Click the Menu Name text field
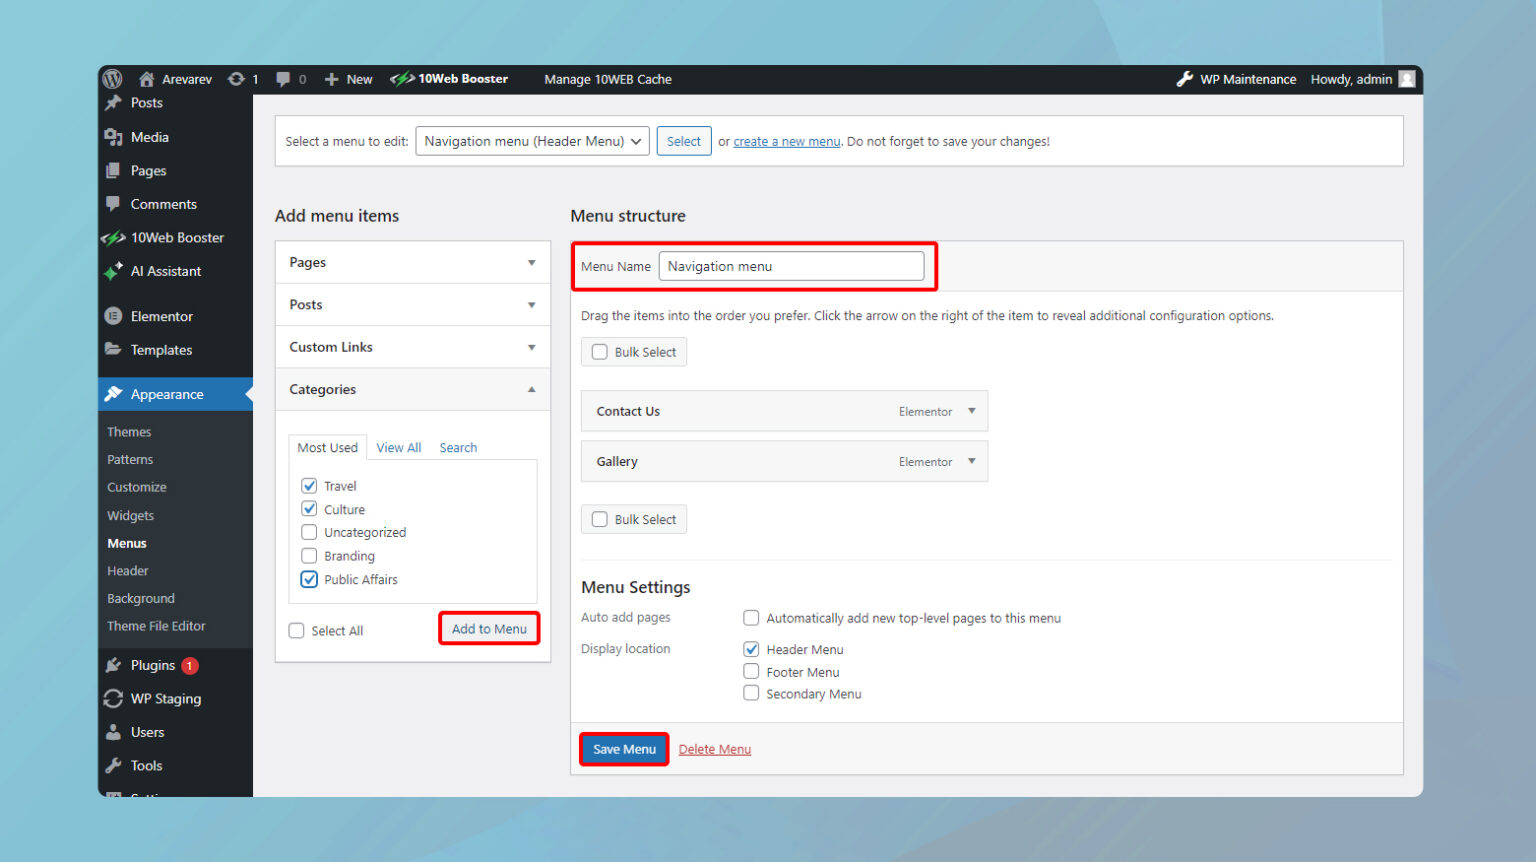The width and height of the screenshot is (1536, 862). 790,266
